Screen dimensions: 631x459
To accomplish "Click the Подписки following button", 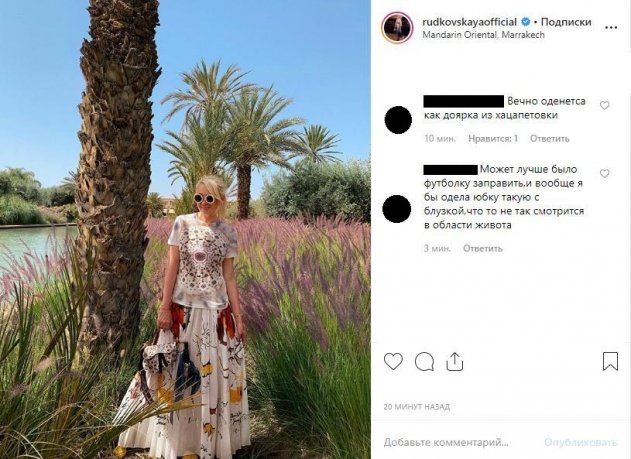I will click(x=566, y=22).
